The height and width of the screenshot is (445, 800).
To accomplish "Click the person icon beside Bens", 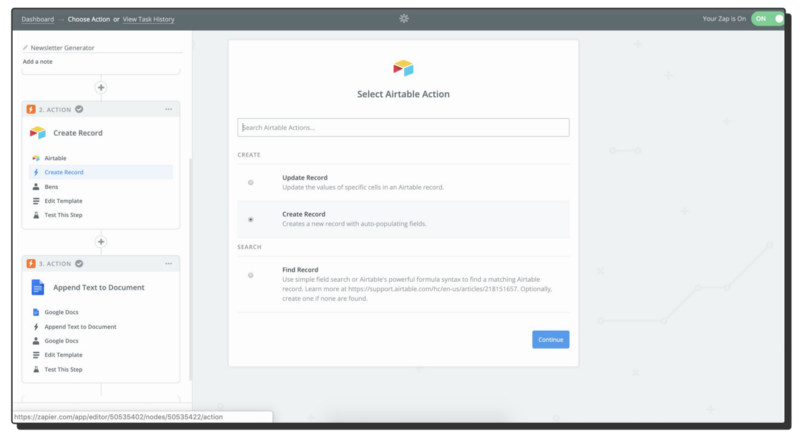I will (36, 187).
